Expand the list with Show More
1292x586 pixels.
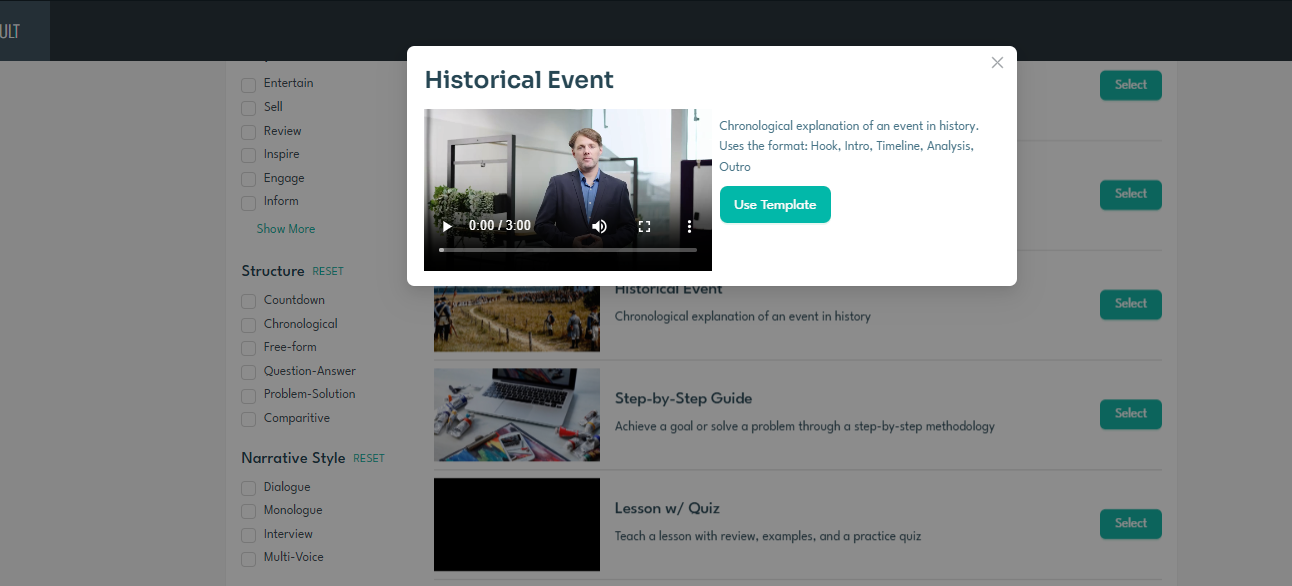click(286, 229)
